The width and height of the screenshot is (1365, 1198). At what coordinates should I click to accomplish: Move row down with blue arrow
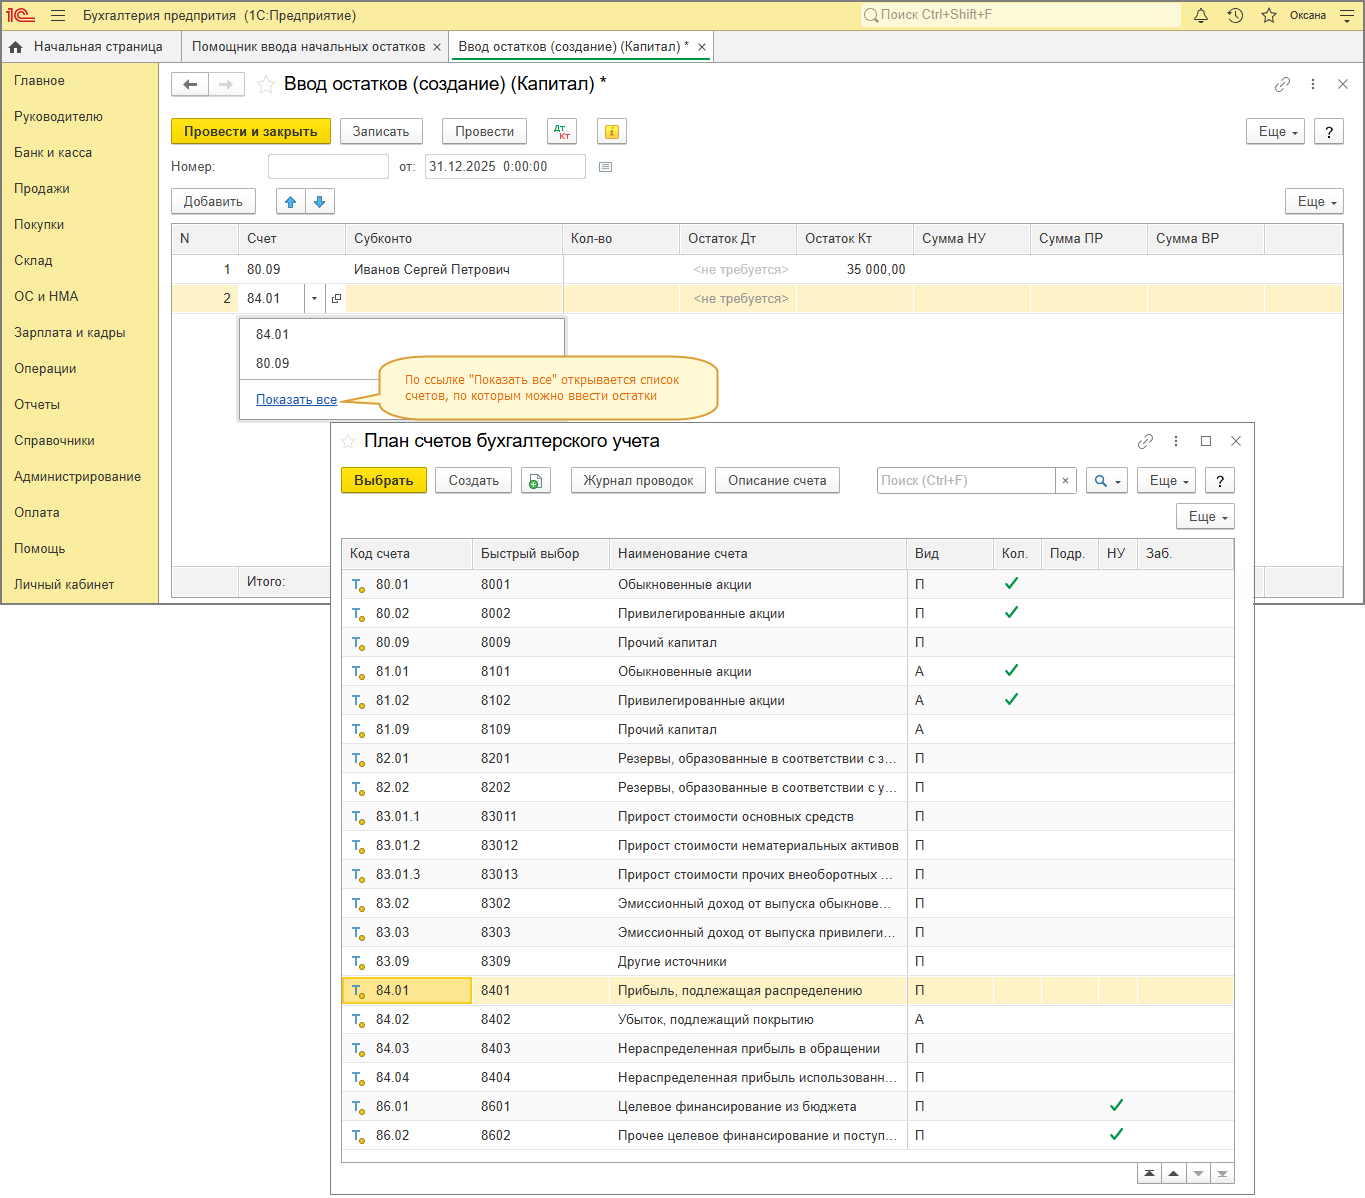tap(320, 202)
